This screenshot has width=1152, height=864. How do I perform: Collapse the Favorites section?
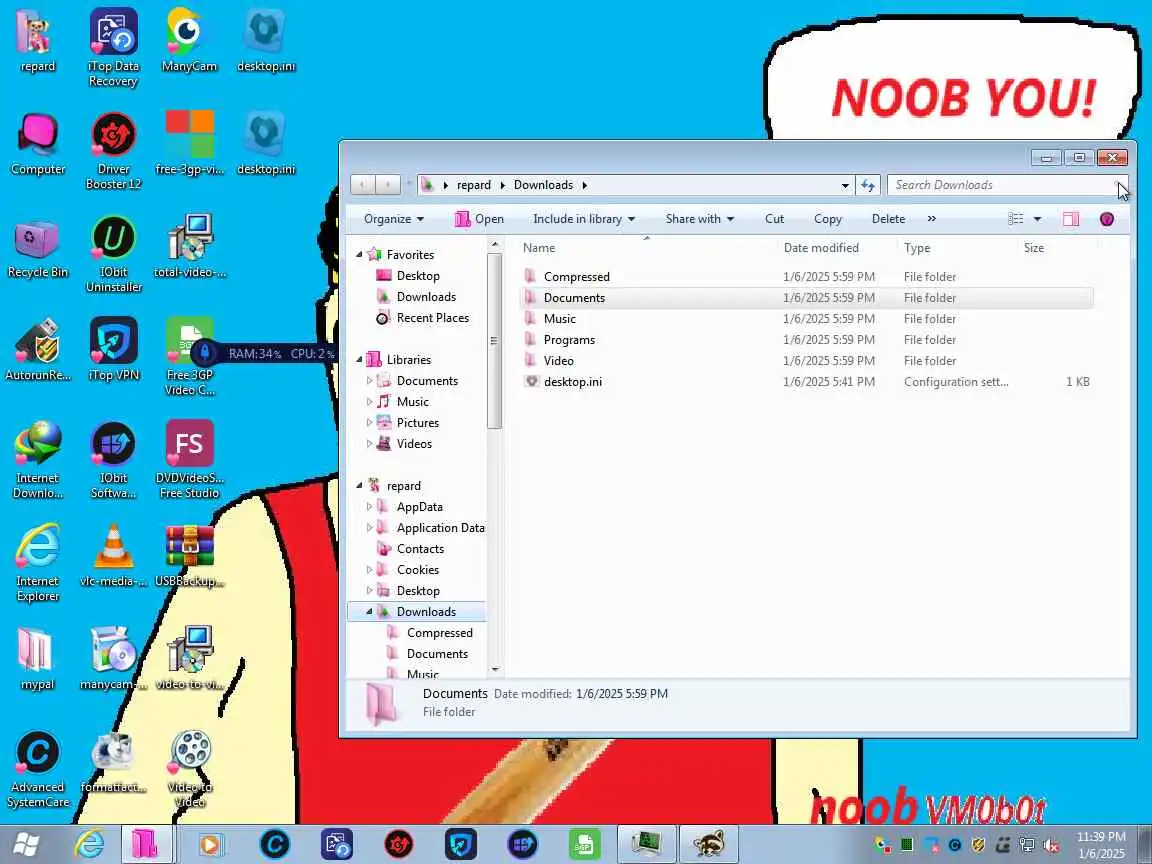pyautogui.click(x=359, y=255)
